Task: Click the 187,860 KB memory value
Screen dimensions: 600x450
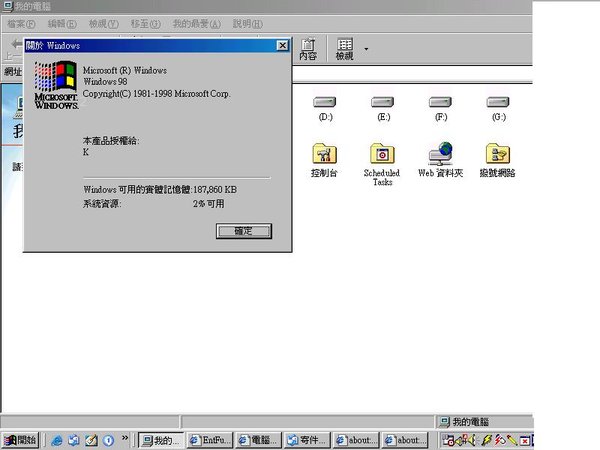Action: [x=215, y=190]
